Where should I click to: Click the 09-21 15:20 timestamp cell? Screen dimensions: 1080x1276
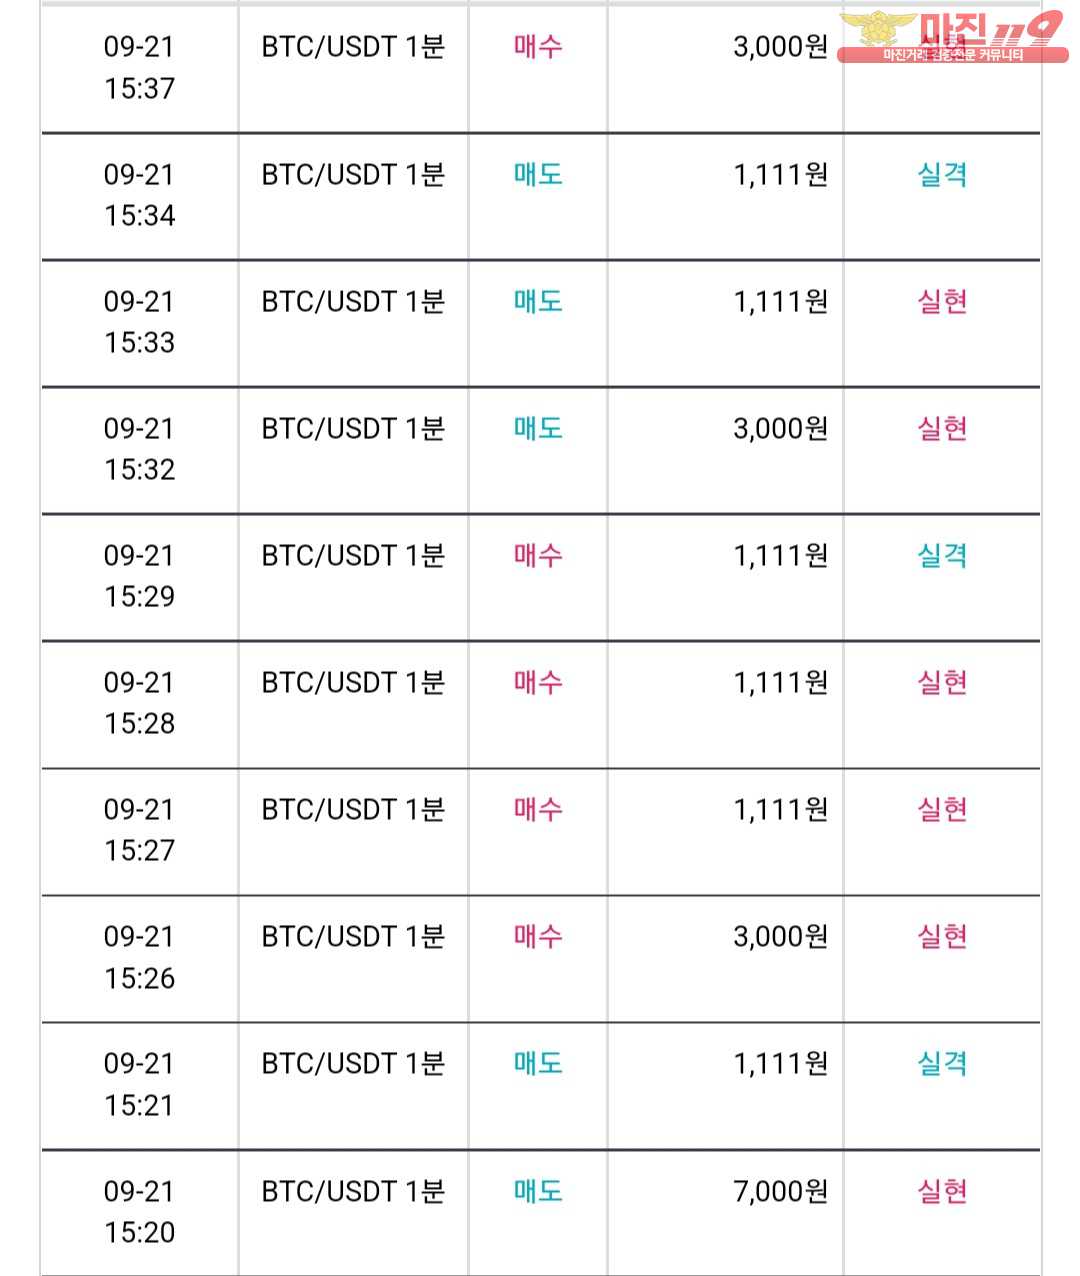point(139,1211)
